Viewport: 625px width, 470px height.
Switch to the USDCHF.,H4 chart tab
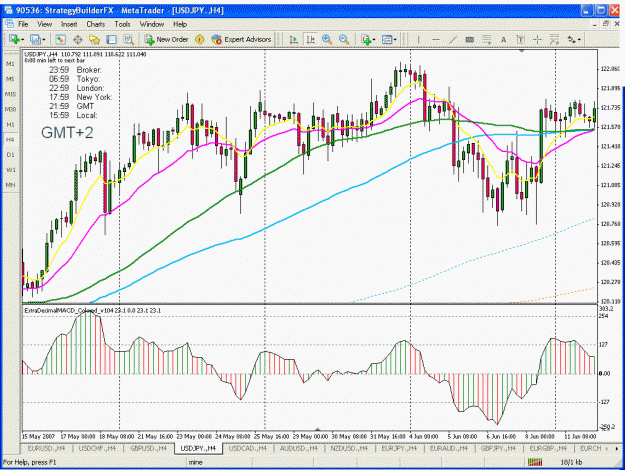click(97, 448)
